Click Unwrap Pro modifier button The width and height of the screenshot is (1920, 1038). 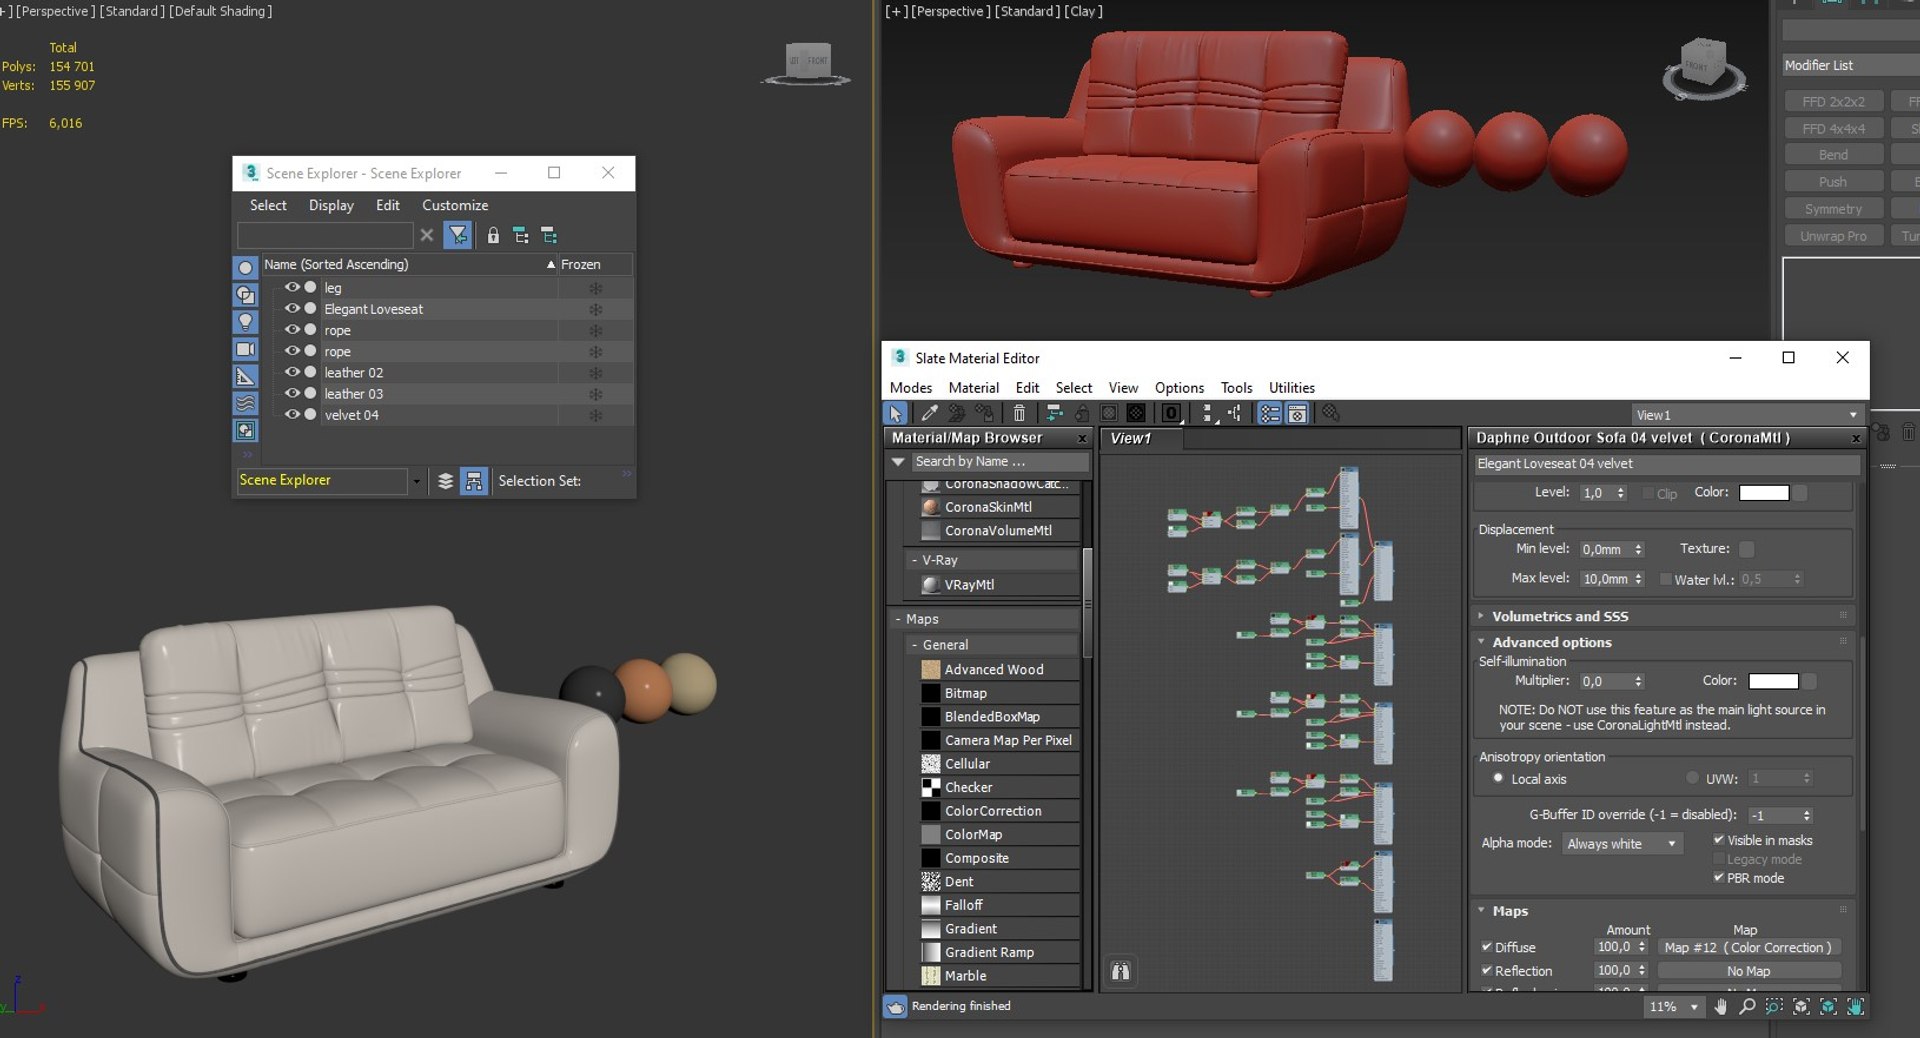(1833, 236)
